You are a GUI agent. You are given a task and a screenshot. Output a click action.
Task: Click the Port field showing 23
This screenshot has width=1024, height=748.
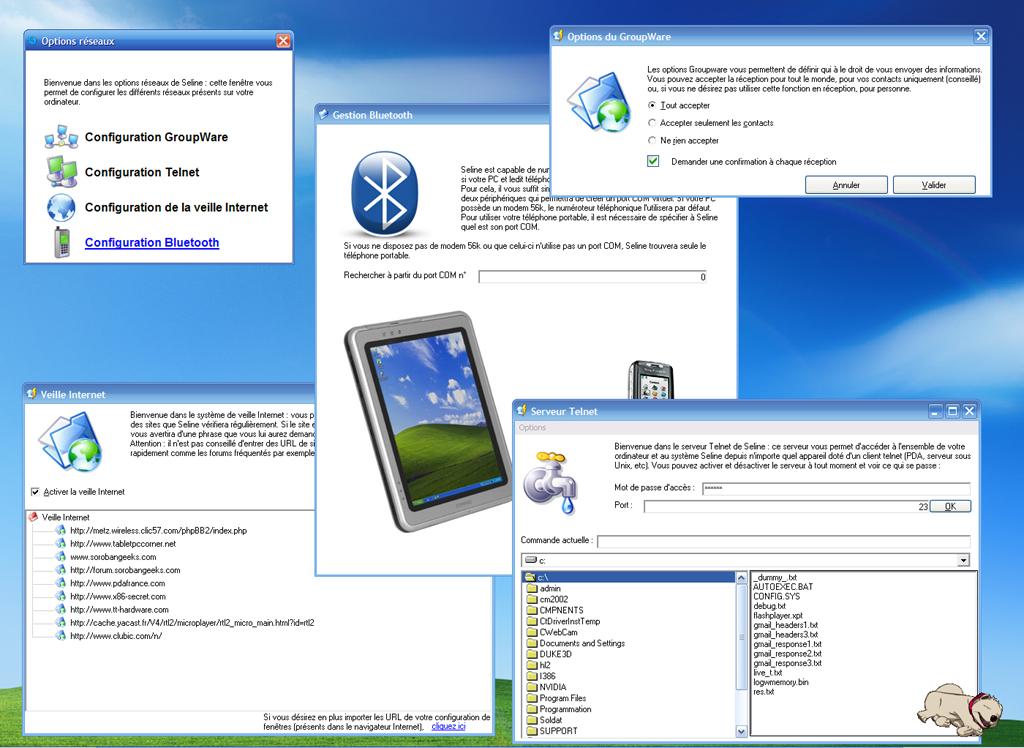point(786,506)
